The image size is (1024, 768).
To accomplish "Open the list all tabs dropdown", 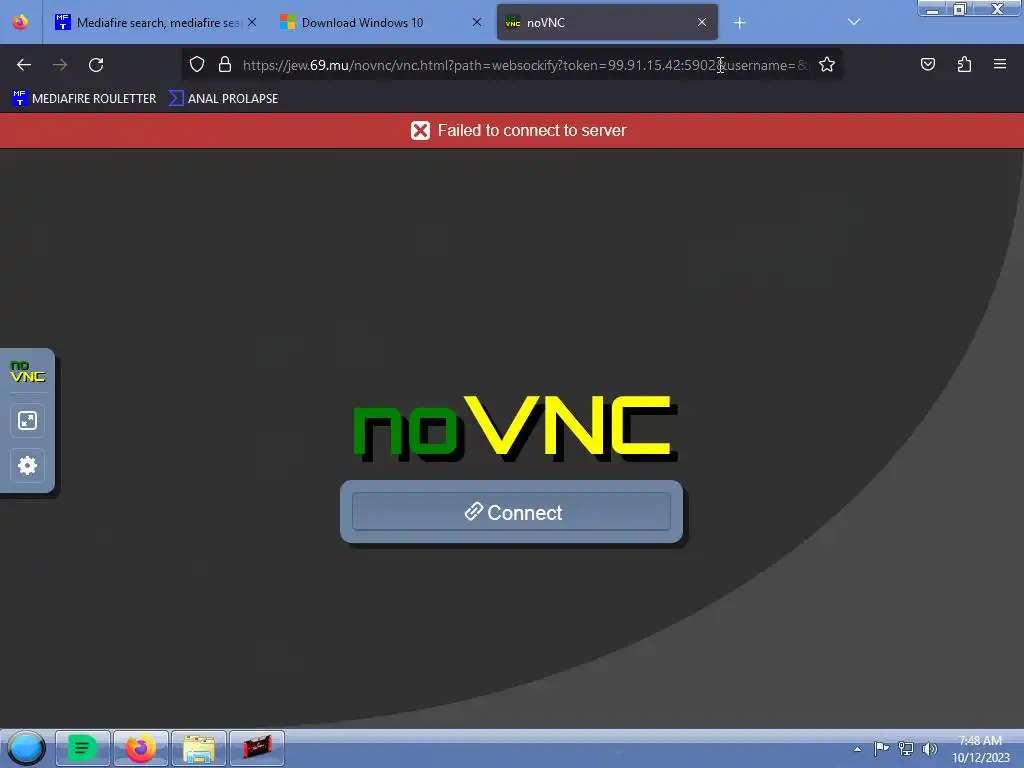I will click(854, 22).
